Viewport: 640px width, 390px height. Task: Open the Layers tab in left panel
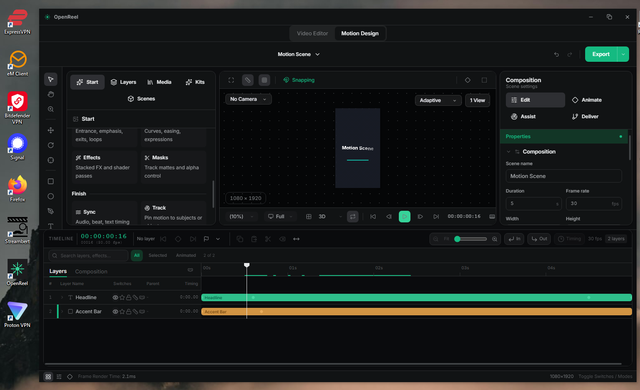tap(123, 82)
